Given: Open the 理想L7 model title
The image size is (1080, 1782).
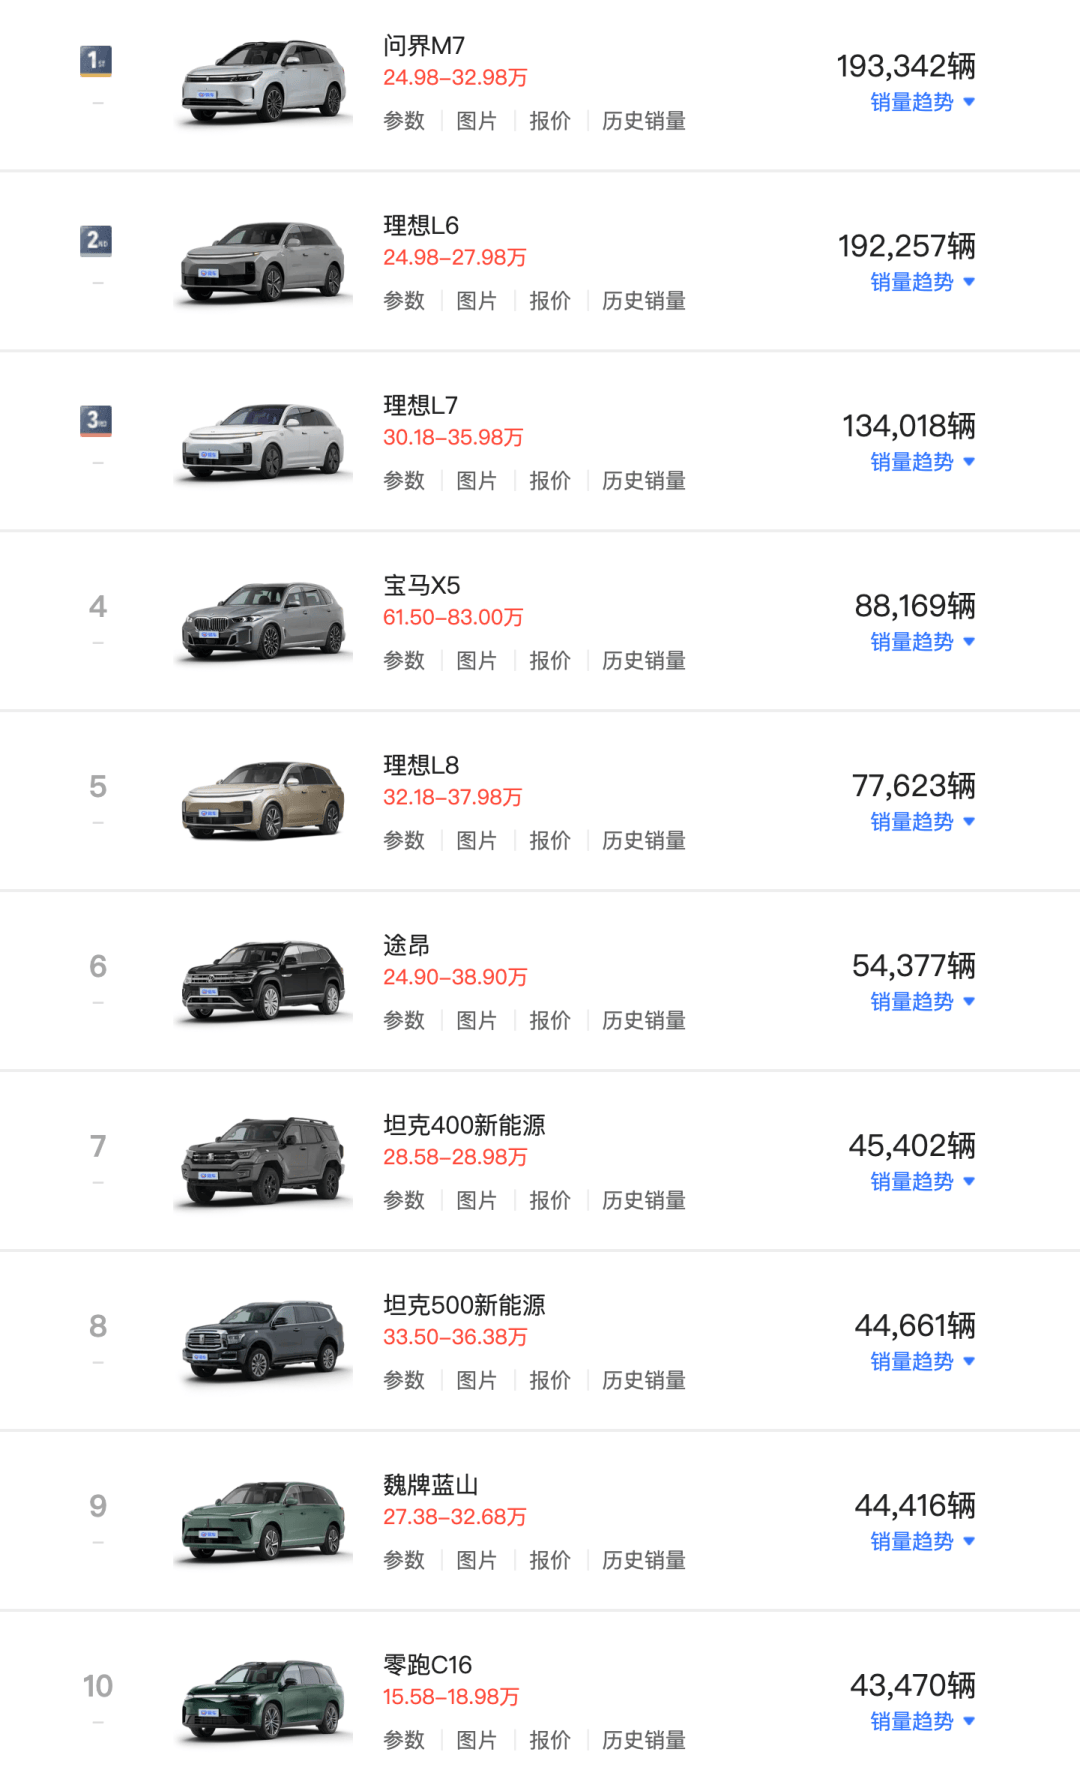Looking at the screenshot, I should pos(420,405).
